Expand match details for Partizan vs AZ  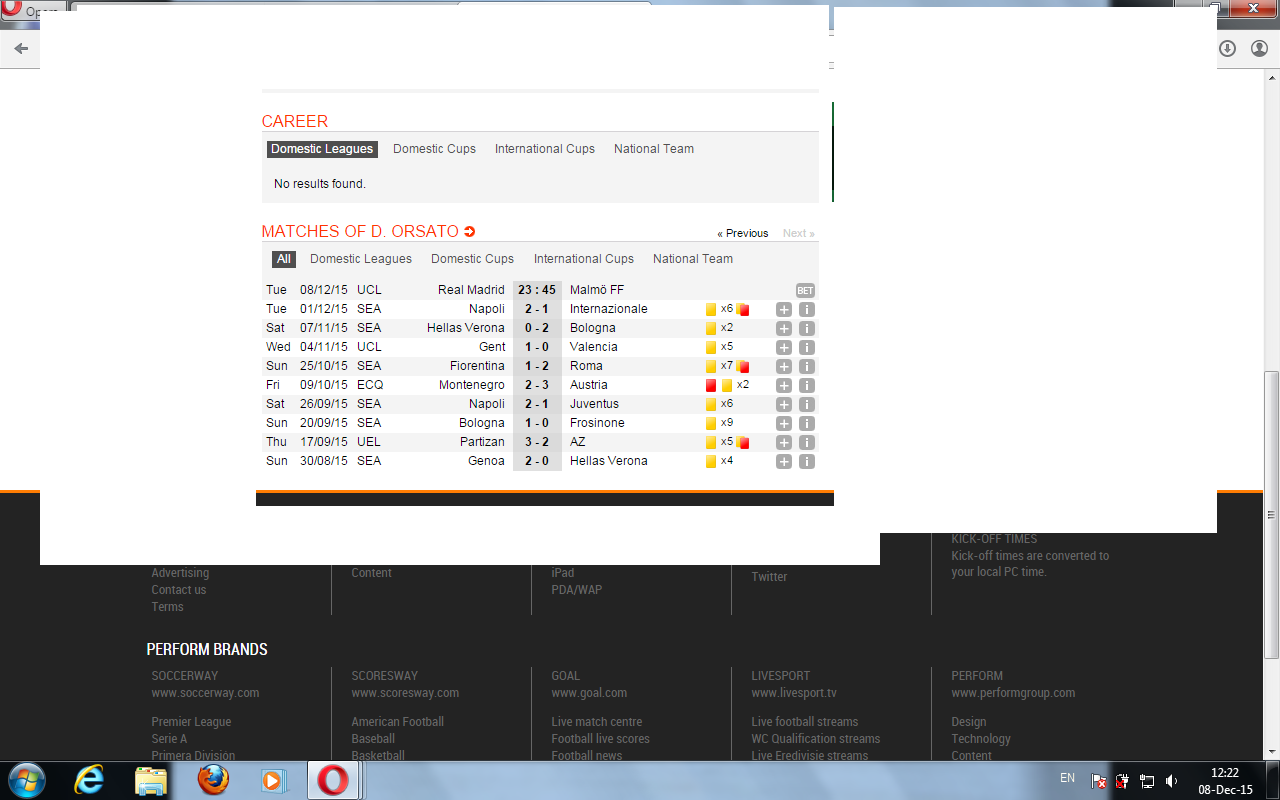pos(784,443)
